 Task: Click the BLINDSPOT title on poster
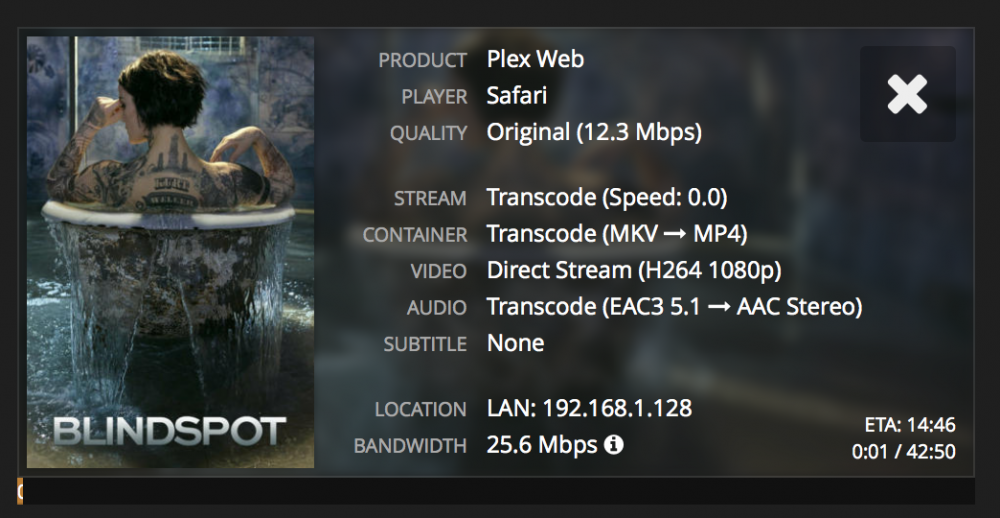click(x=170, y=432)
